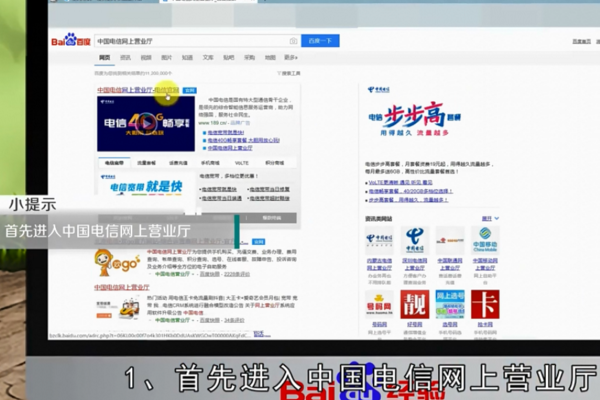
Task: Open the 步步高套餐 link in right panel
Action: click(x=408, y=200)
